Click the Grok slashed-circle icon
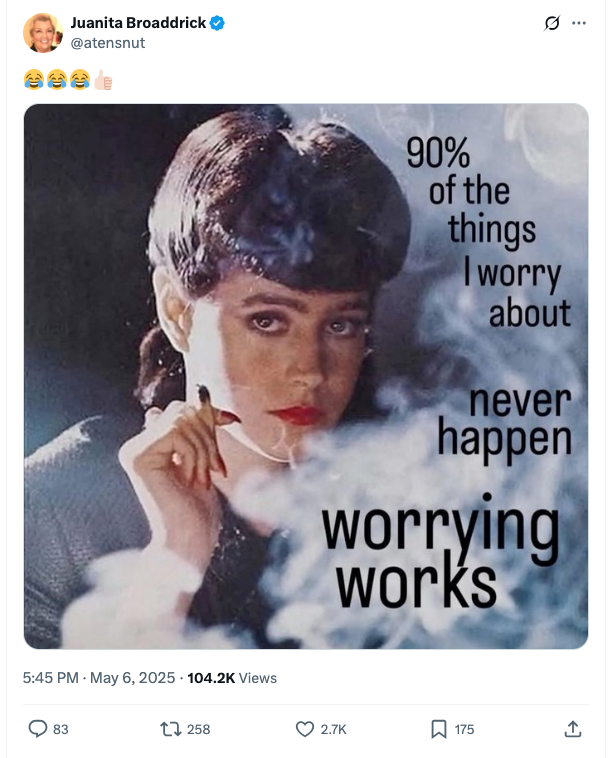 click(x=552, y=23)
